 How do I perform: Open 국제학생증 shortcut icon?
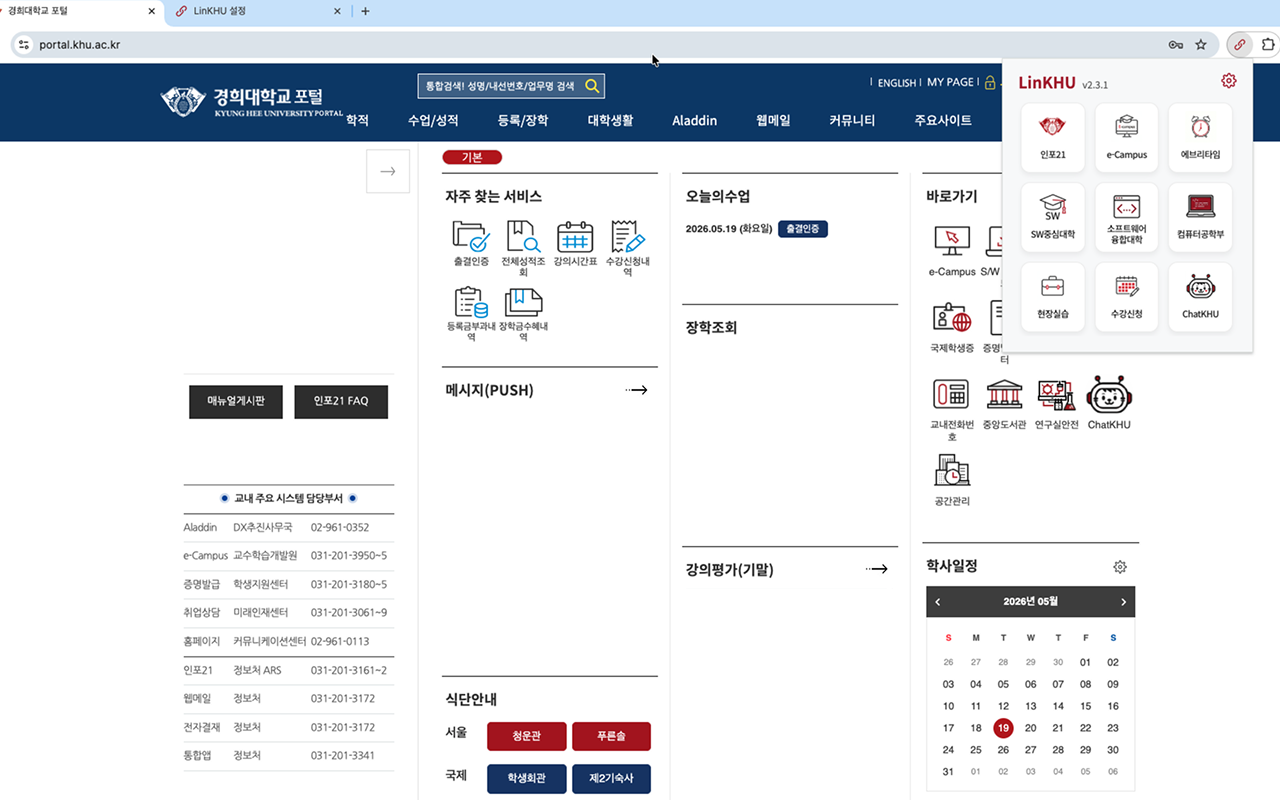click(x=951, y=328)
